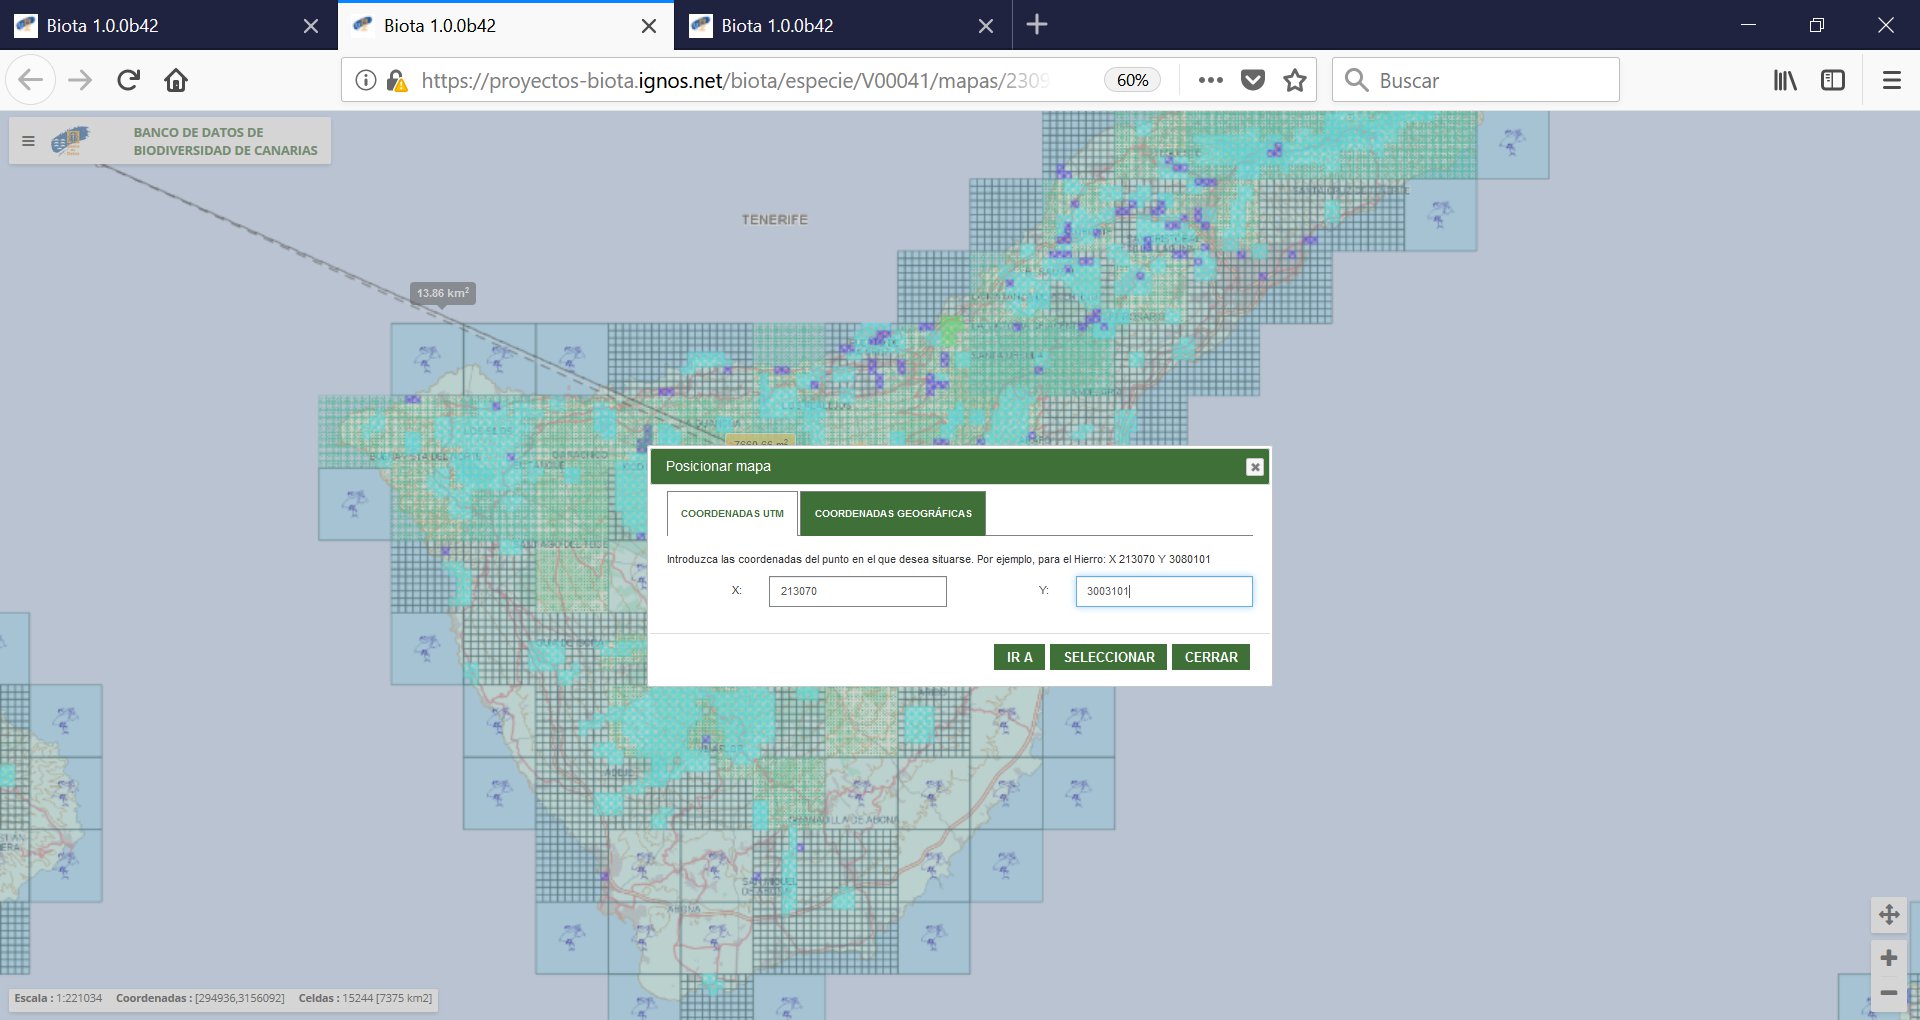Click the 13.86 km² measurement label
1920x1020 pixels.
(443, 293)
